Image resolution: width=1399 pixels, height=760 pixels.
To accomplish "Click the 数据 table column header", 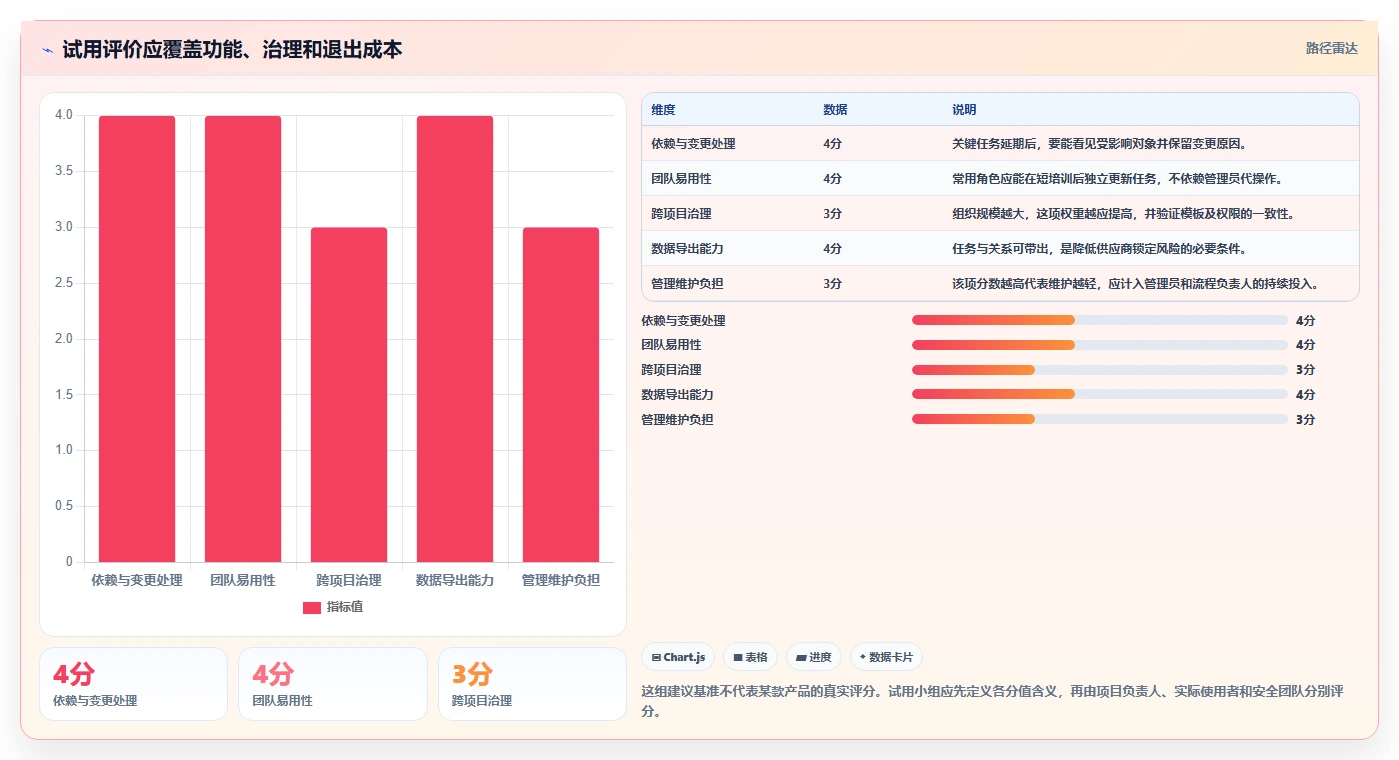I will [835, 110].
